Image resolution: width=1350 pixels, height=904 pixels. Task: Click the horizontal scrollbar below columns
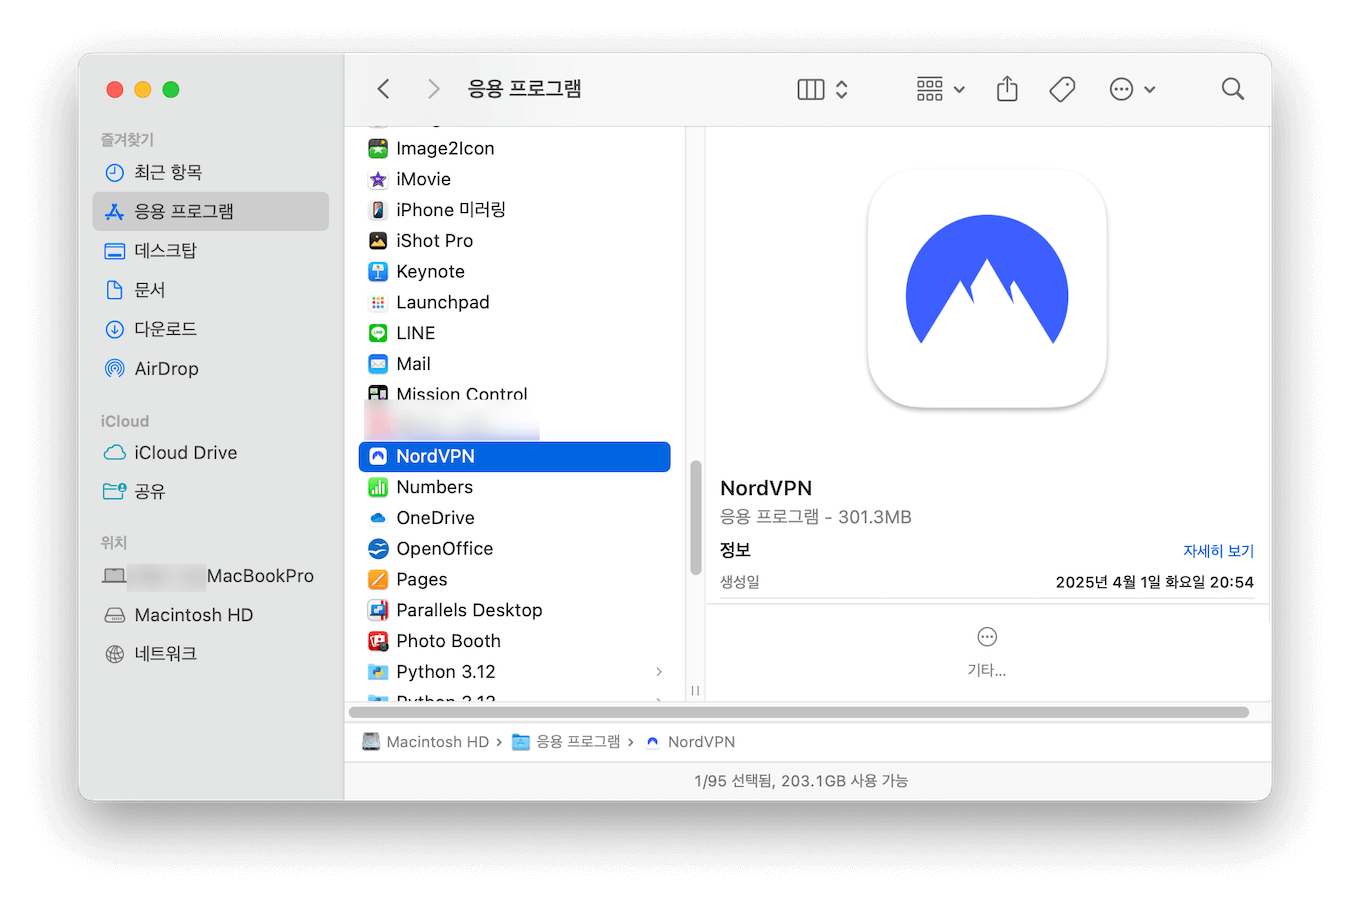coord(799,712)
